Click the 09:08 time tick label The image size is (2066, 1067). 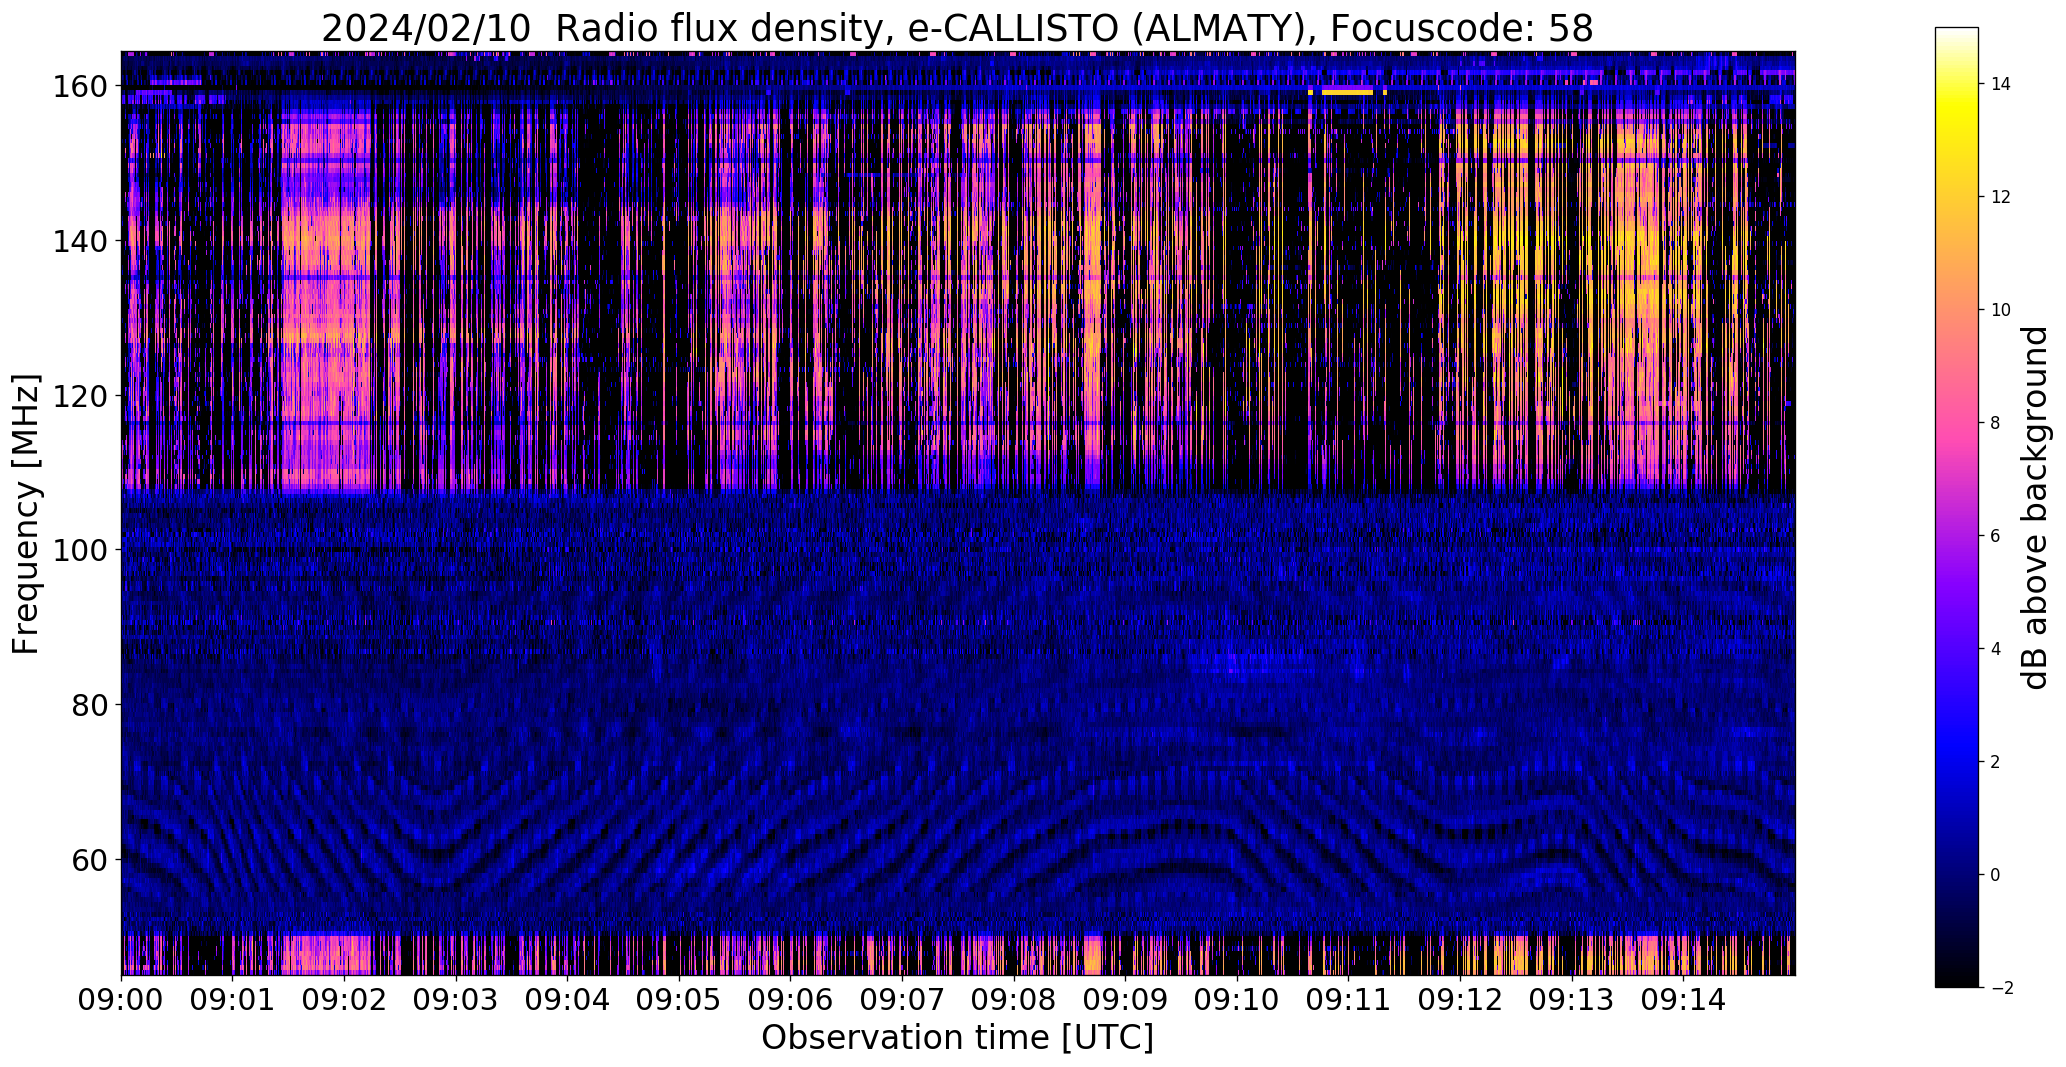pos(1014,999)
